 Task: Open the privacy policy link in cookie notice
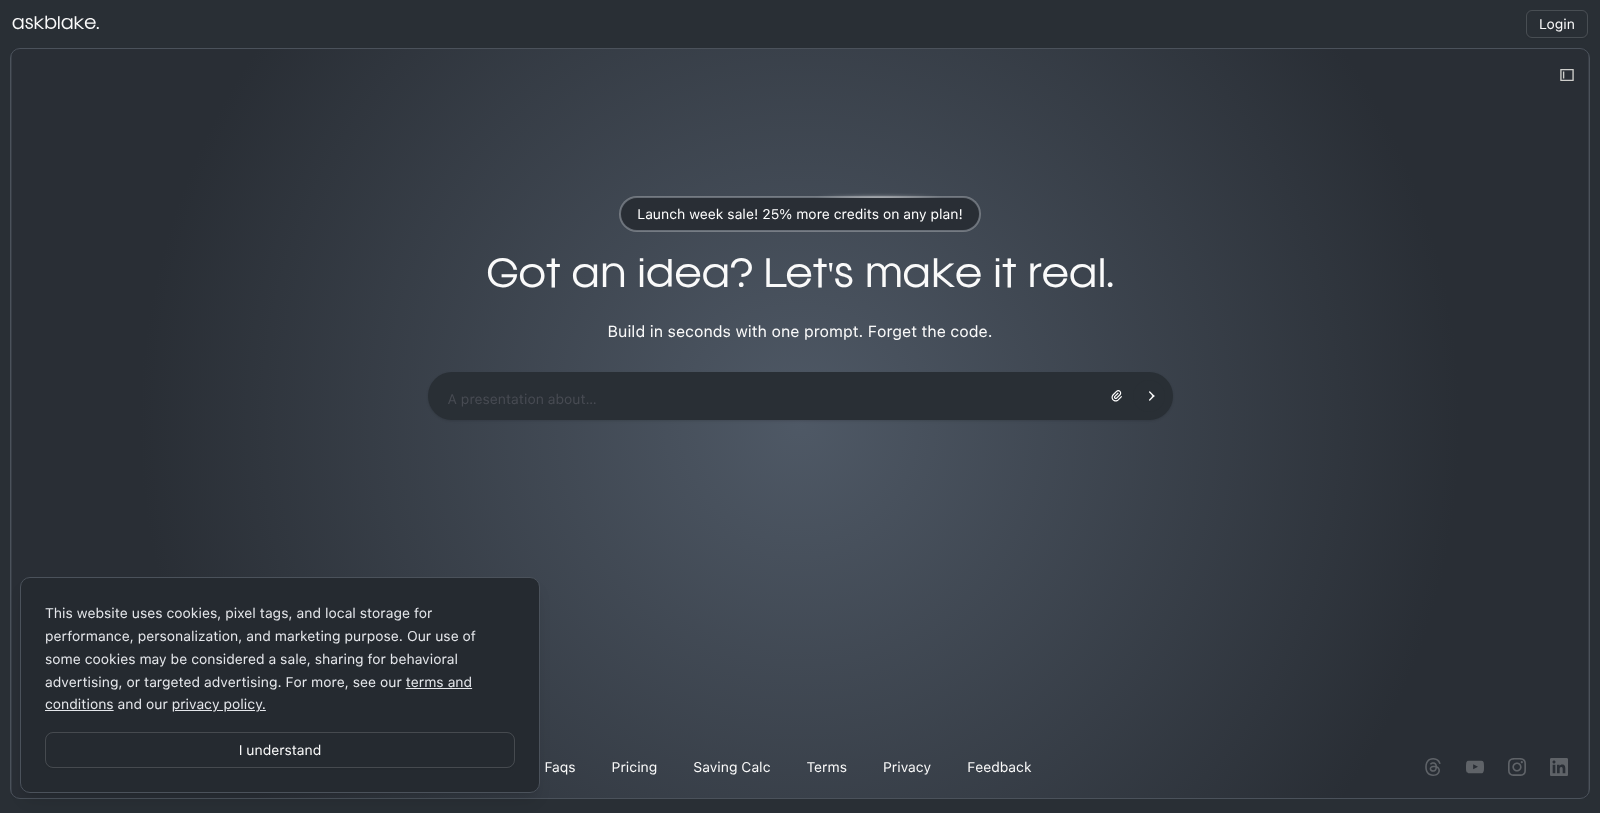pos(218,704)
